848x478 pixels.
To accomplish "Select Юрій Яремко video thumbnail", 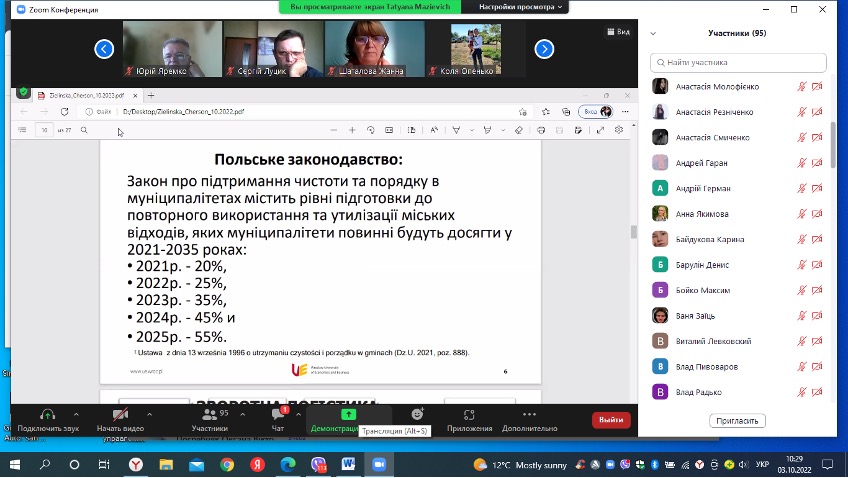I will [x=173, y=49].
